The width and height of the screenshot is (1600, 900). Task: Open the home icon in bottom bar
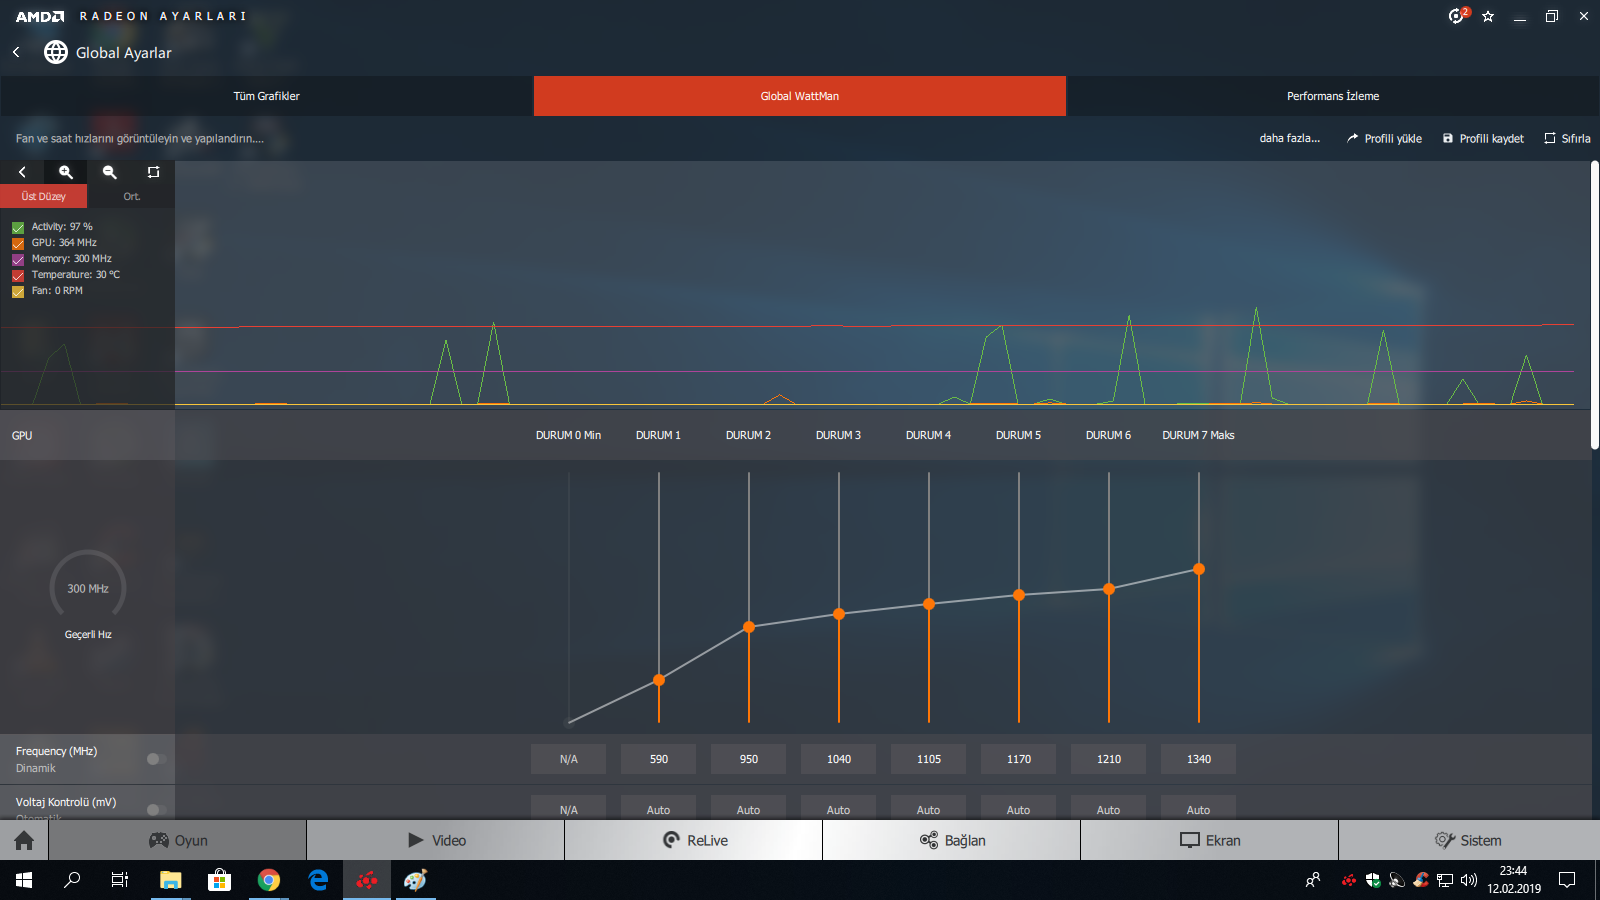(x=24, y=840)
